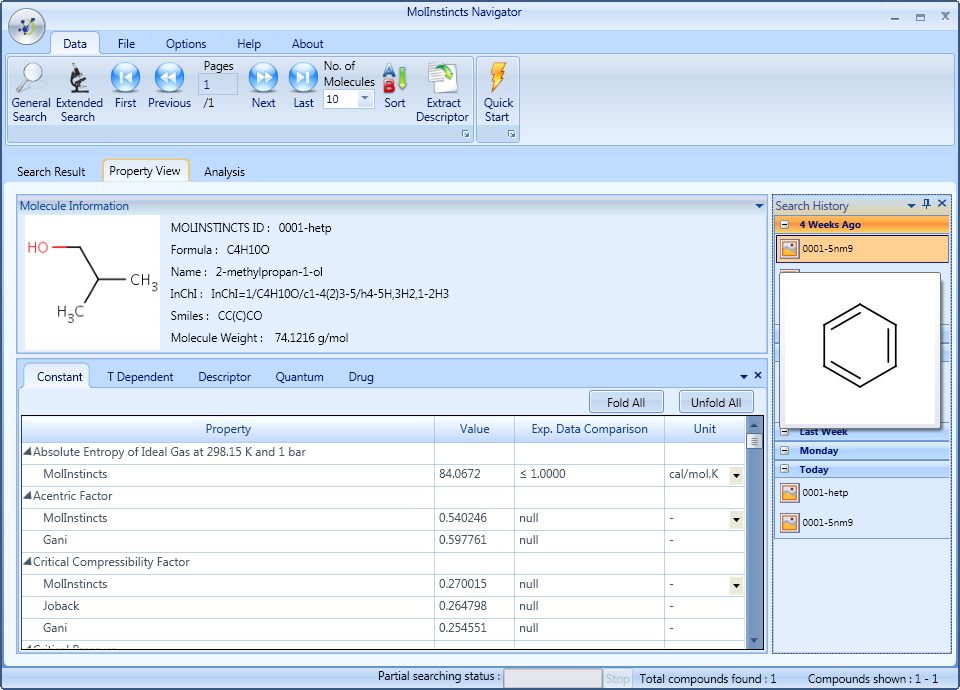Click the Exp. Data Comparison column header

click(x=590, y=429)
